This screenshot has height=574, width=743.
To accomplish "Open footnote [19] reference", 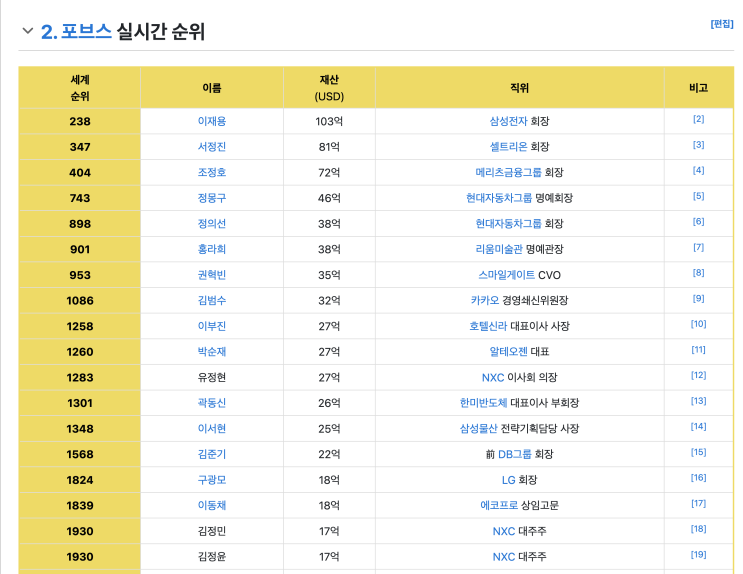I will [x=698, y=554].
